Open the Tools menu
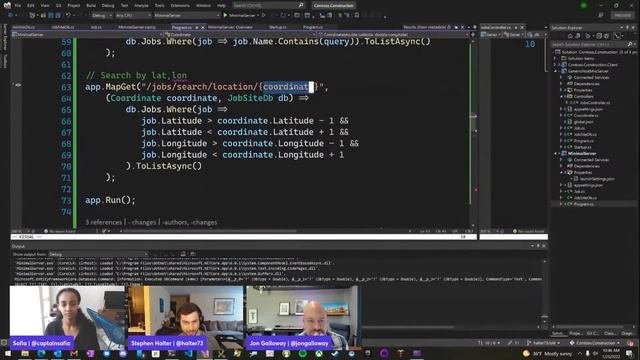This screenshot has width=640, height=360. (160, 6)
